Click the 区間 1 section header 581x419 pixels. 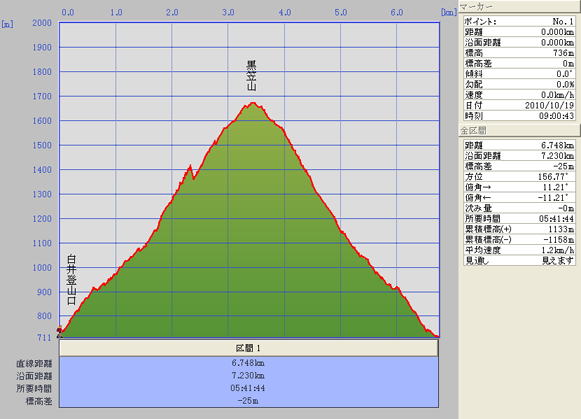coord(249,348)
